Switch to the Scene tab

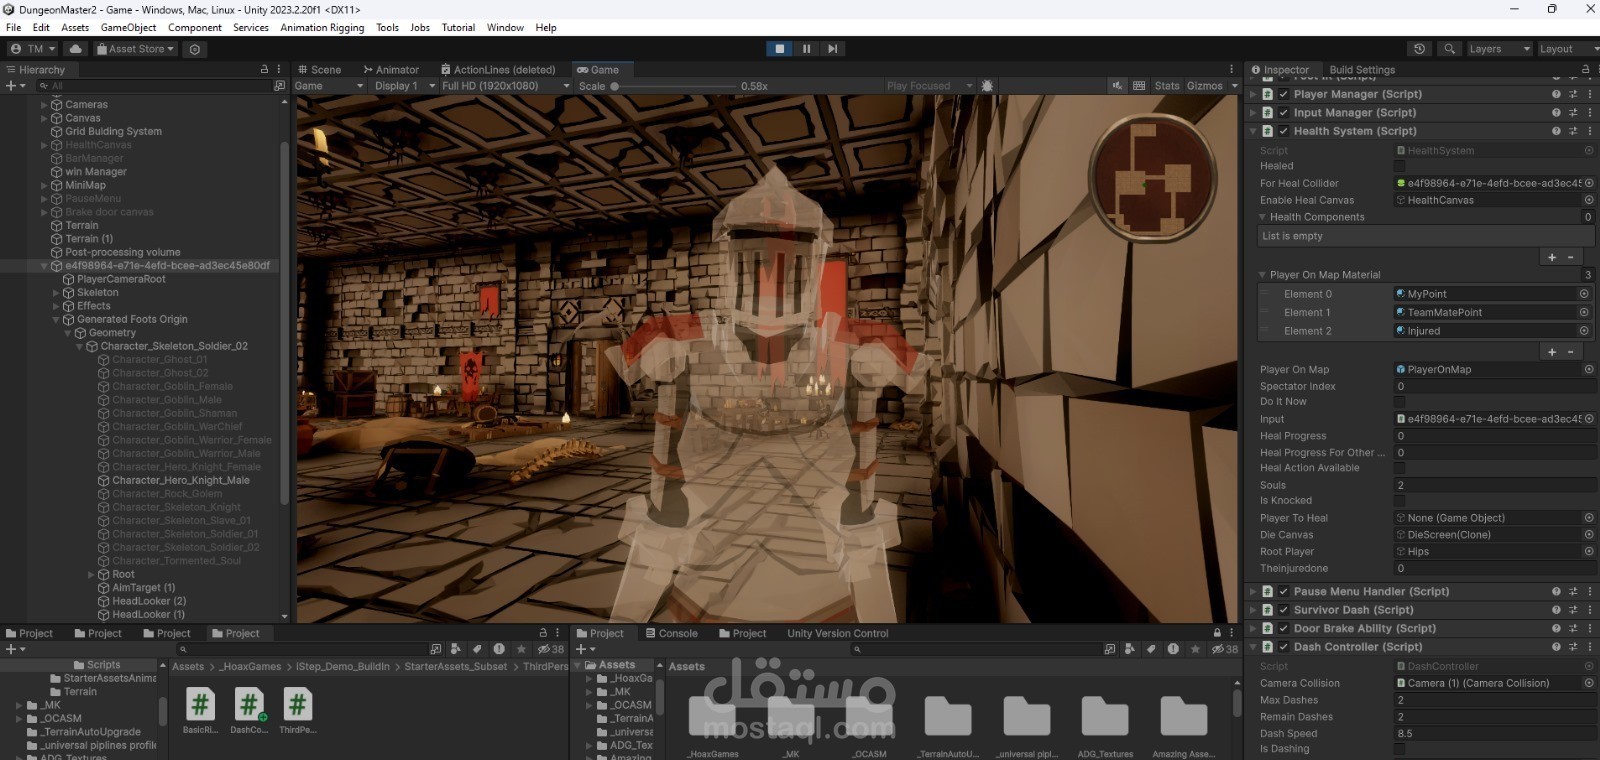(320, 70)
